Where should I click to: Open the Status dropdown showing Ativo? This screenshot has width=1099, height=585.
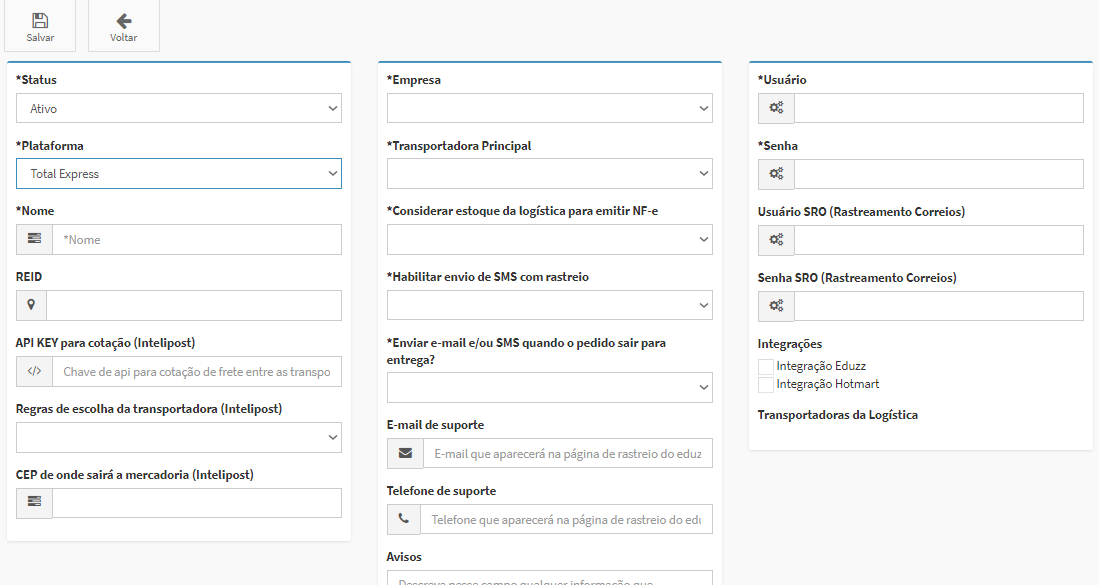click(x=179, y=108)
